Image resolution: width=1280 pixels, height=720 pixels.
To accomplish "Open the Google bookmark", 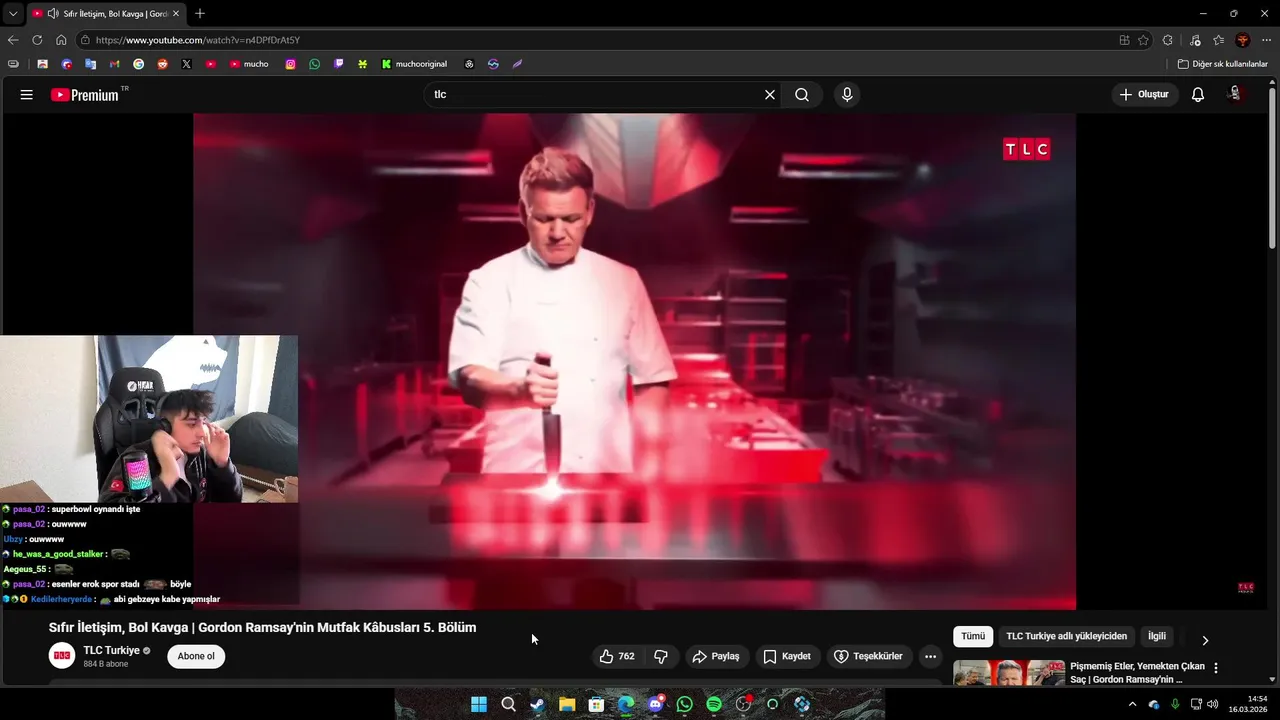I will [138, 64].
